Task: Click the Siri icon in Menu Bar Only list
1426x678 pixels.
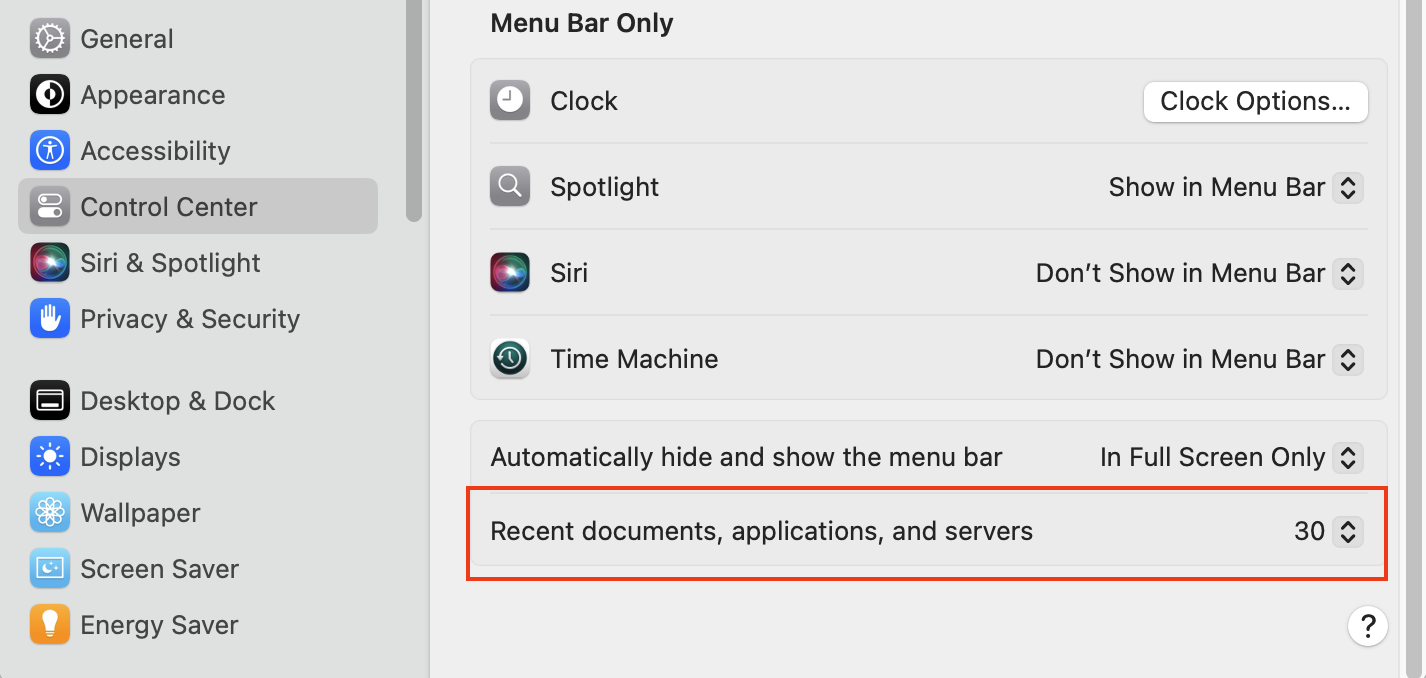Action: (x=510, y=273)
